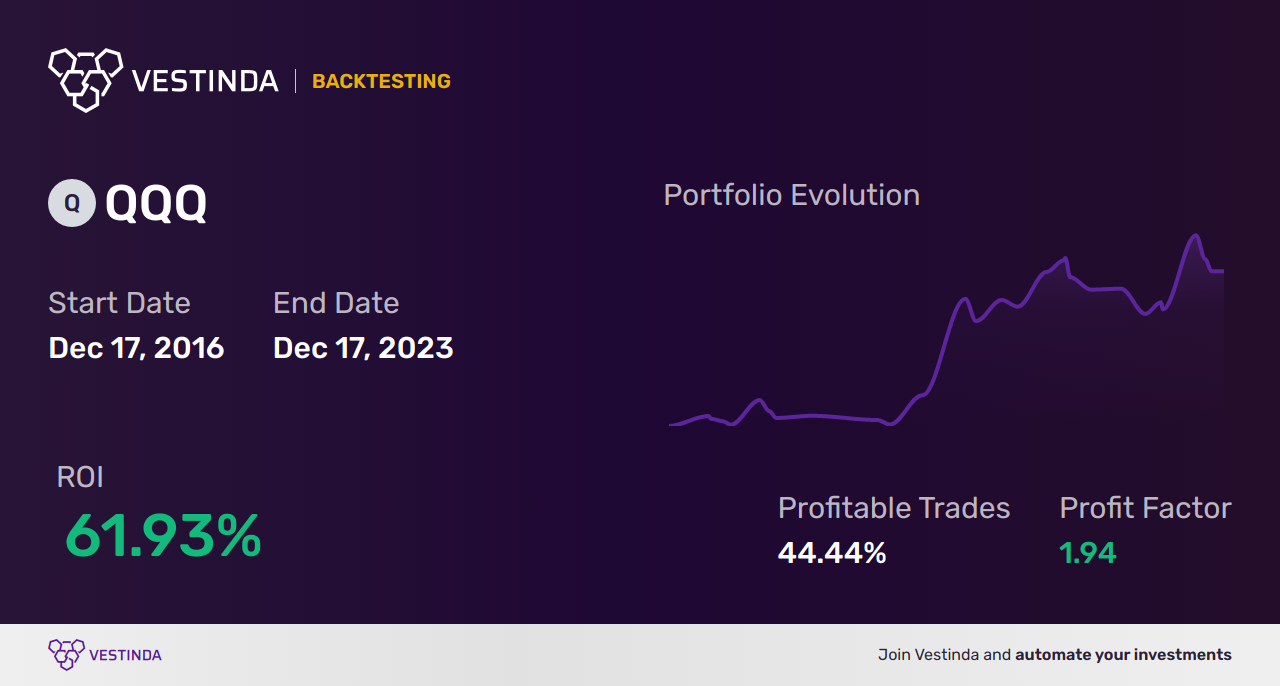The height and width of the screenshot is (686, 1280).
Task: Click "automate your investments" footer link
Action: [1123, 655]
